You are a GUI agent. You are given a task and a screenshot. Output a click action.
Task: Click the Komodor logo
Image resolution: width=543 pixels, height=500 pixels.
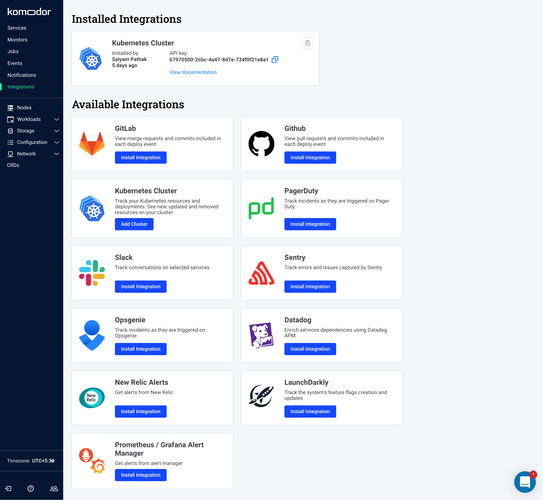point(29,12)
